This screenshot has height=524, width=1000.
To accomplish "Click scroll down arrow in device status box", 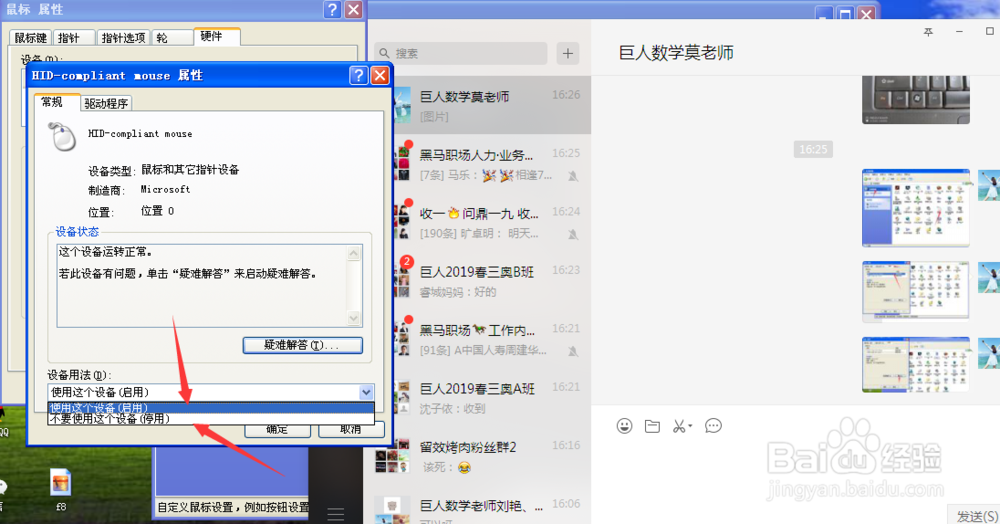I will point(354,318).
